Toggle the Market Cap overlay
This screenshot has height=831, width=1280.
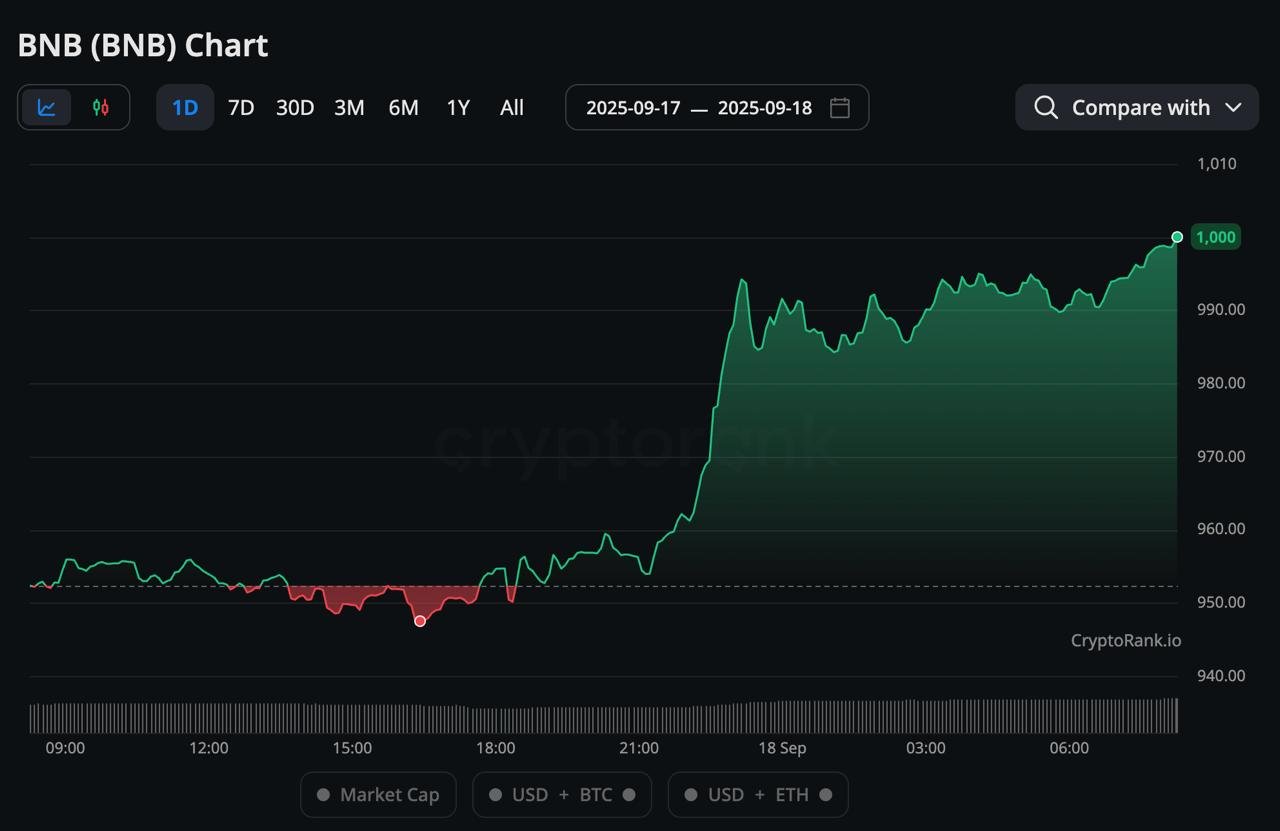click(x=378, y=794)
